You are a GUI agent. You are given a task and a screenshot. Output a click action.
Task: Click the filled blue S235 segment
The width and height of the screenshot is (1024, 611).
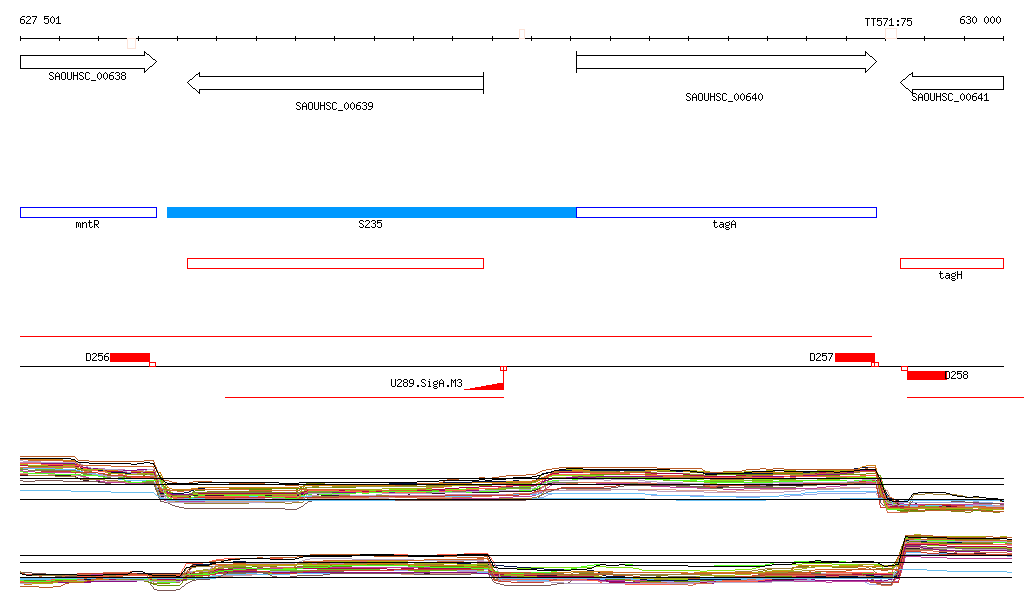(x=372, y=212)
